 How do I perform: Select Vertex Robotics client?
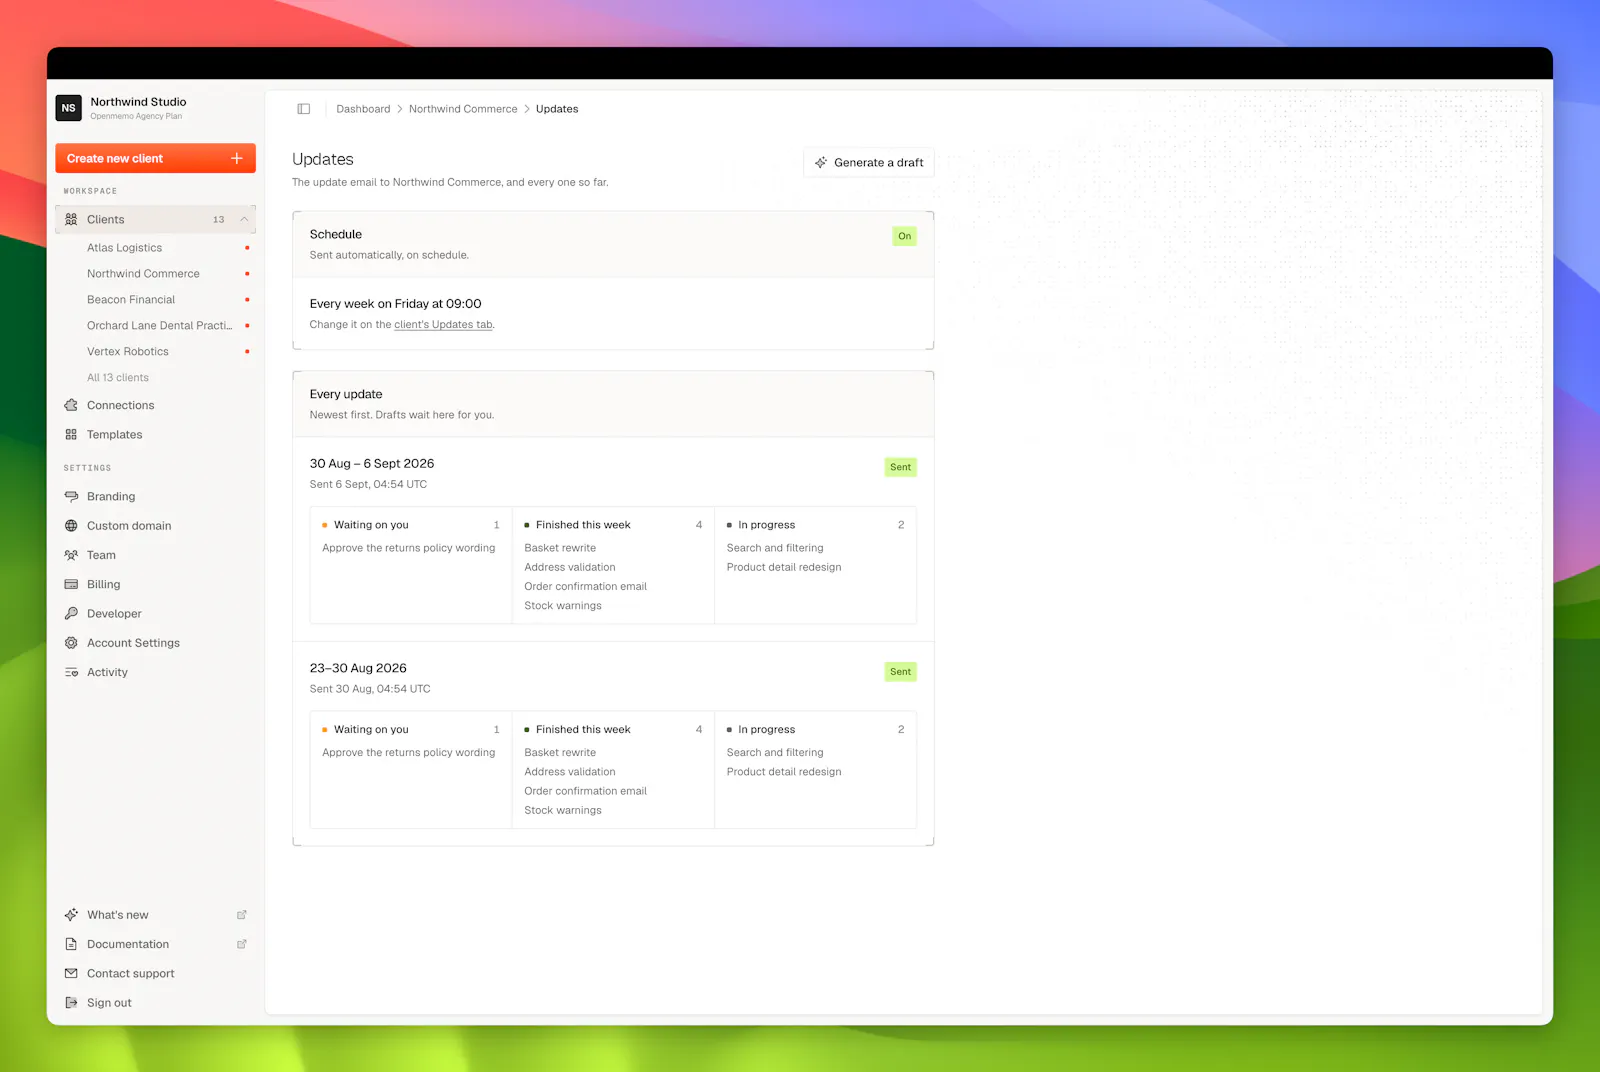click(x=127, y=352)
